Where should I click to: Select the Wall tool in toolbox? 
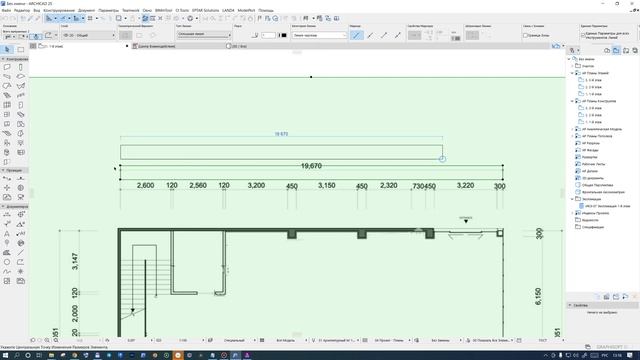(x=7, y=67)
